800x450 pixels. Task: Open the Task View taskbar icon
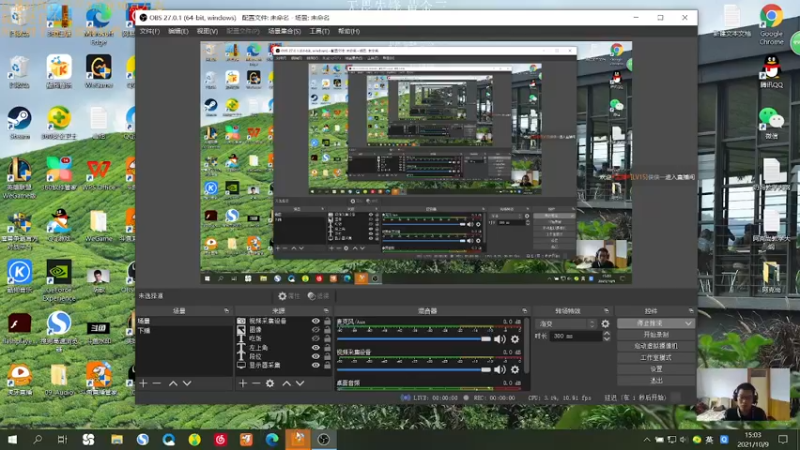pyautogui.click(x=62, y=439)
